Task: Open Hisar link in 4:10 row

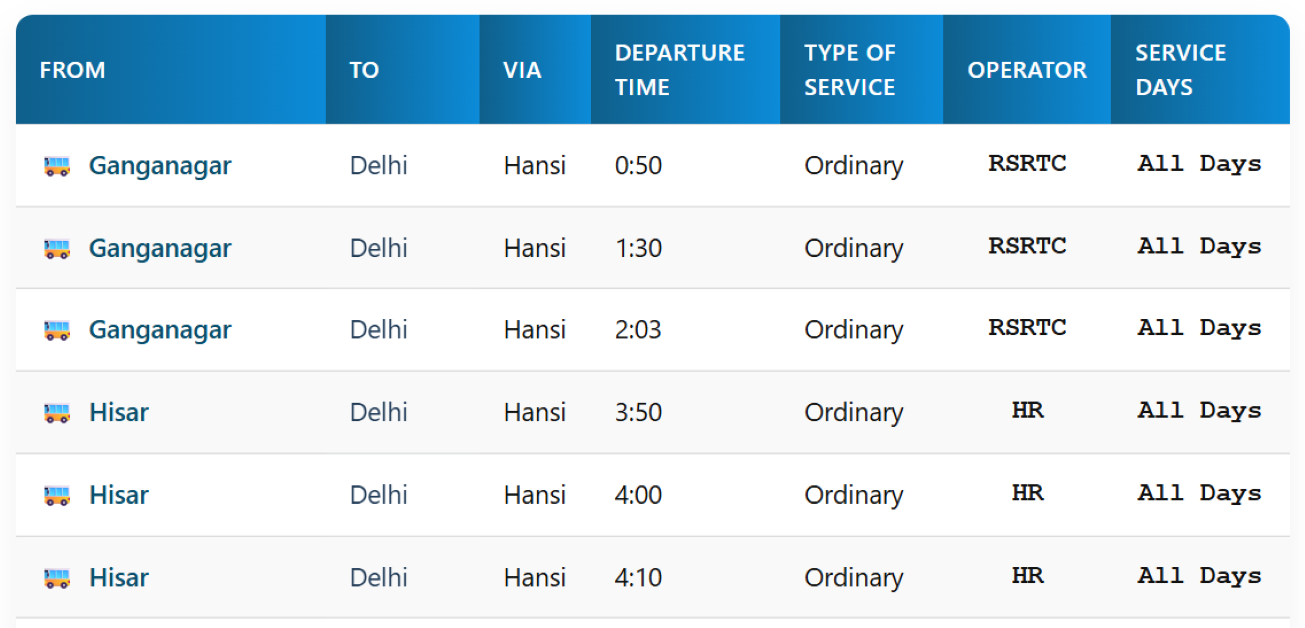Action: tap(119, 578)
